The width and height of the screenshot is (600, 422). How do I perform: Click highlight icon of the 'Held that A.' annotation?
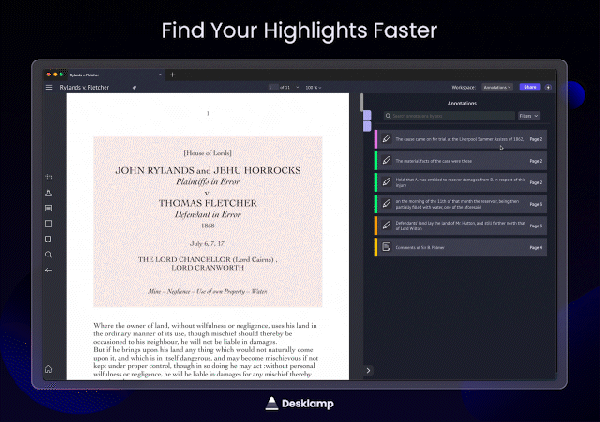click(386, 182)
